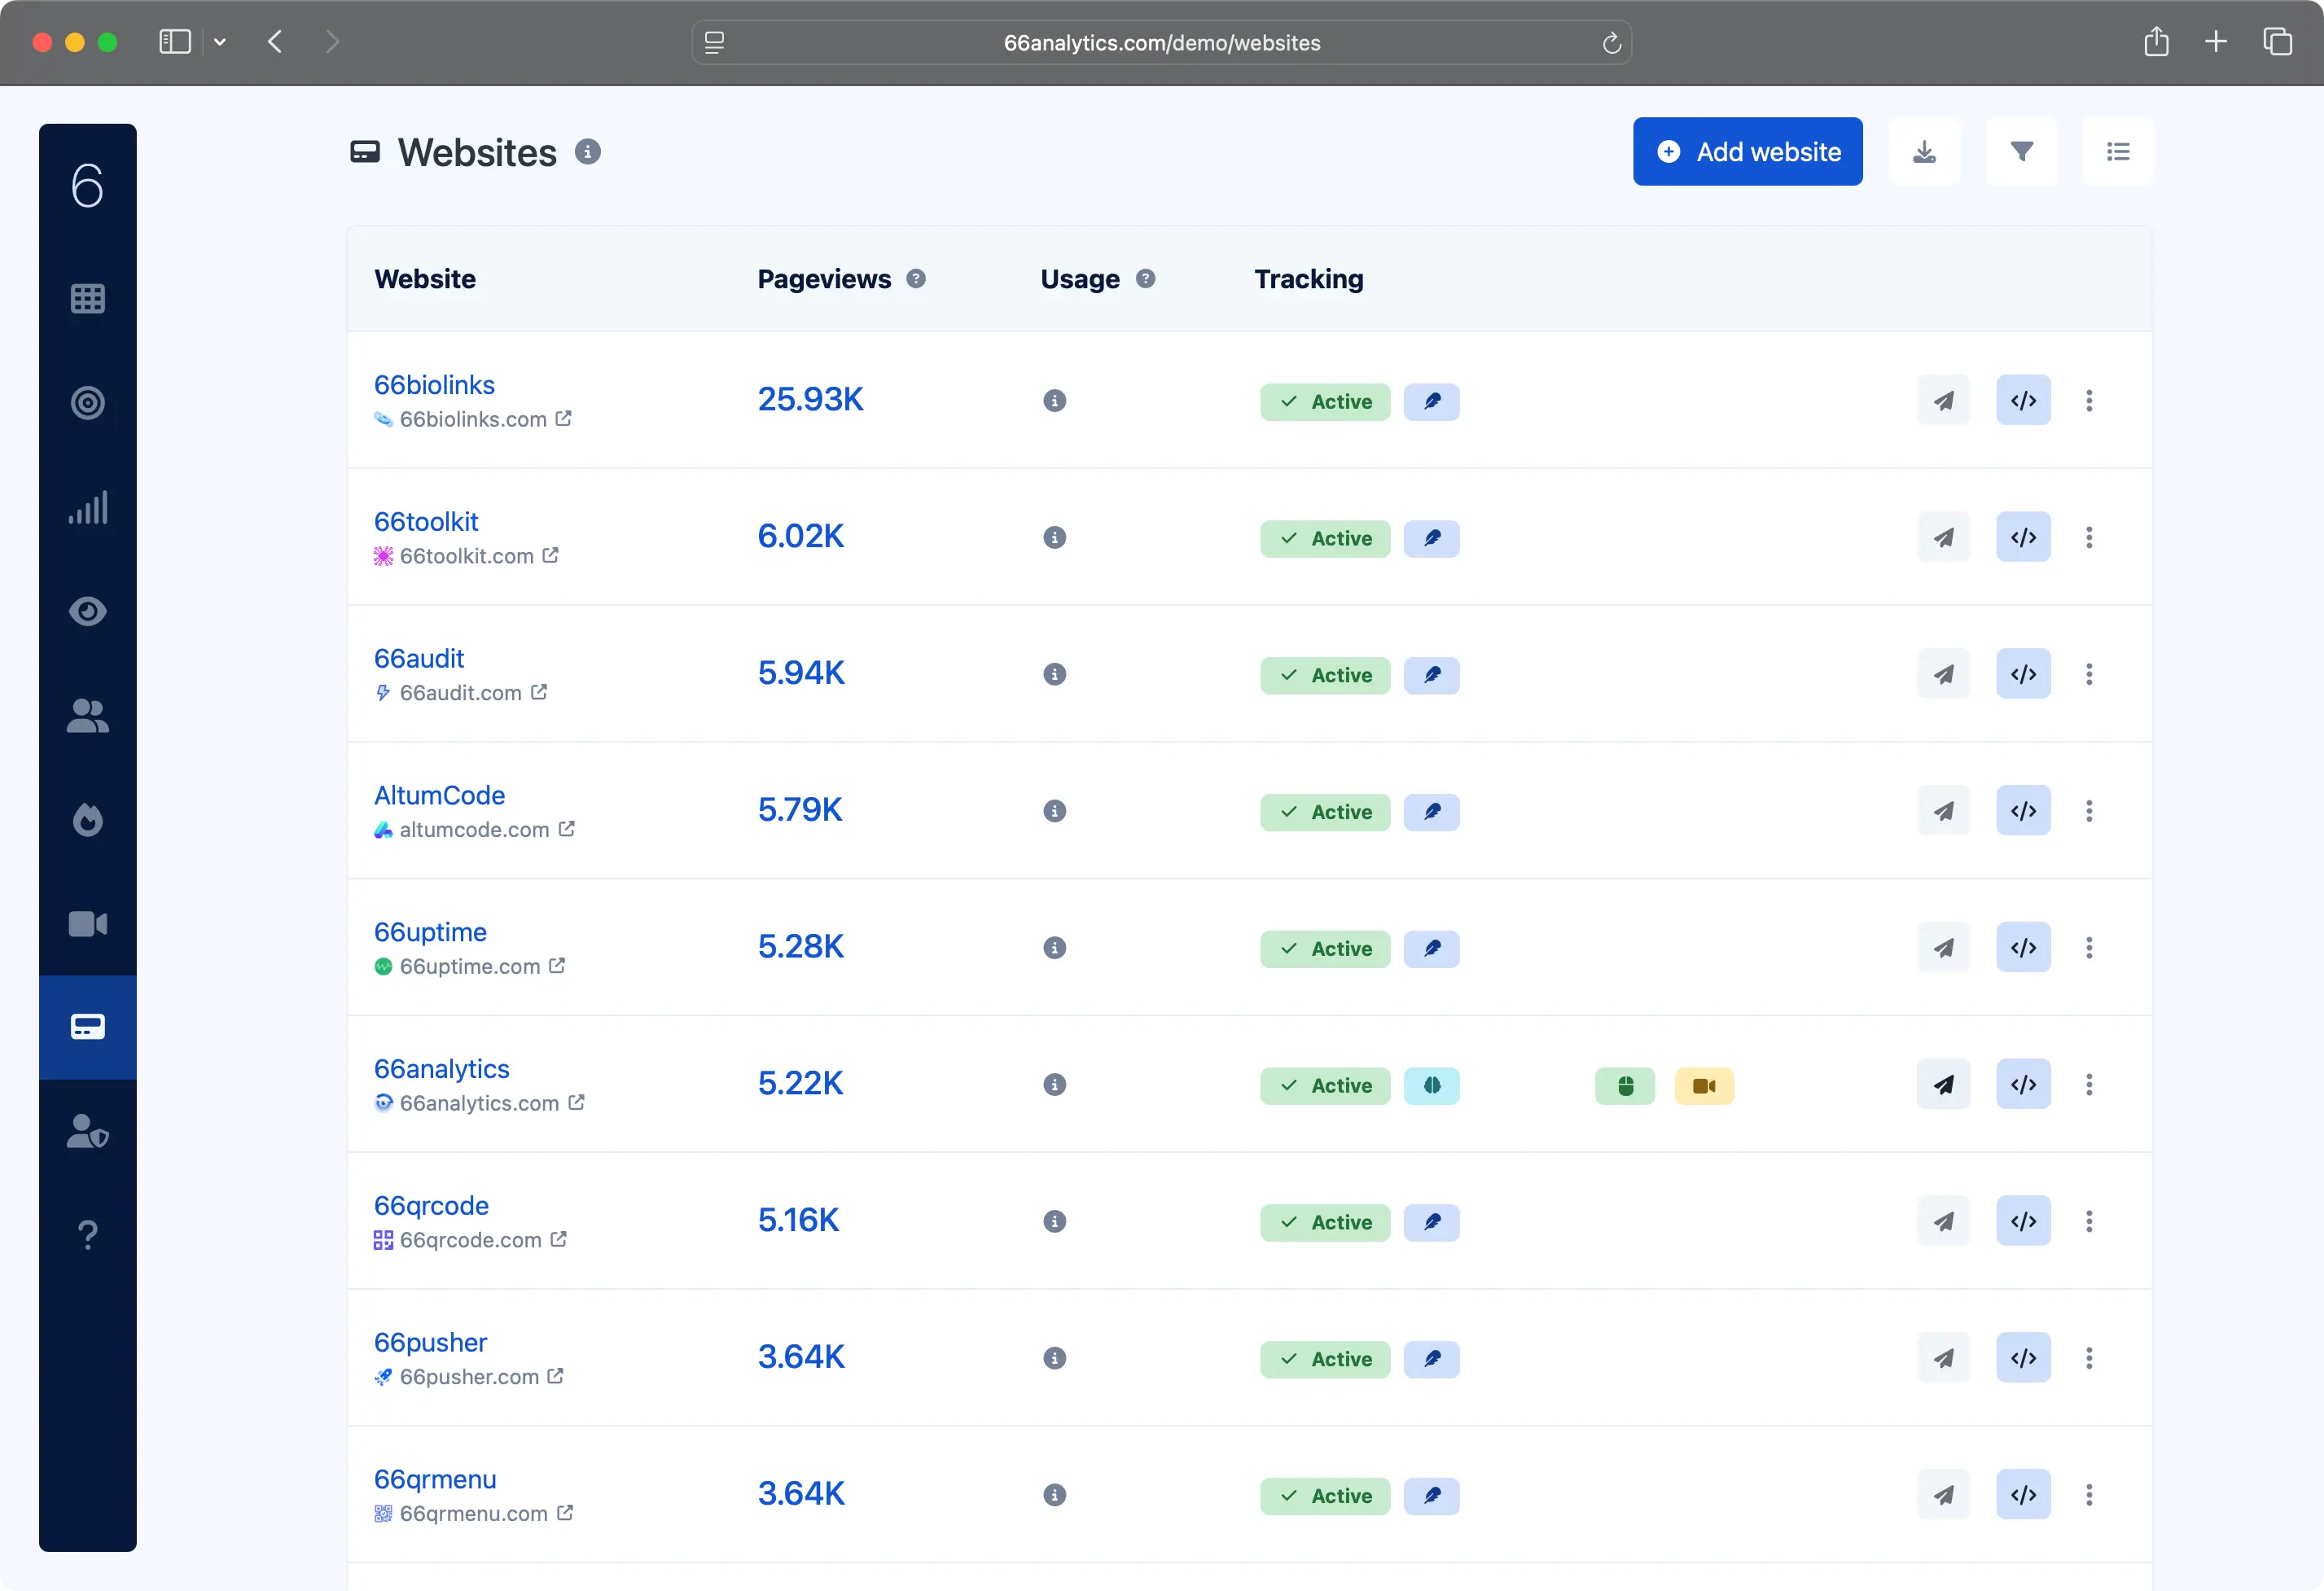
Task: Open the statistics bars icon in sidebar
Action: coord(88,507)
